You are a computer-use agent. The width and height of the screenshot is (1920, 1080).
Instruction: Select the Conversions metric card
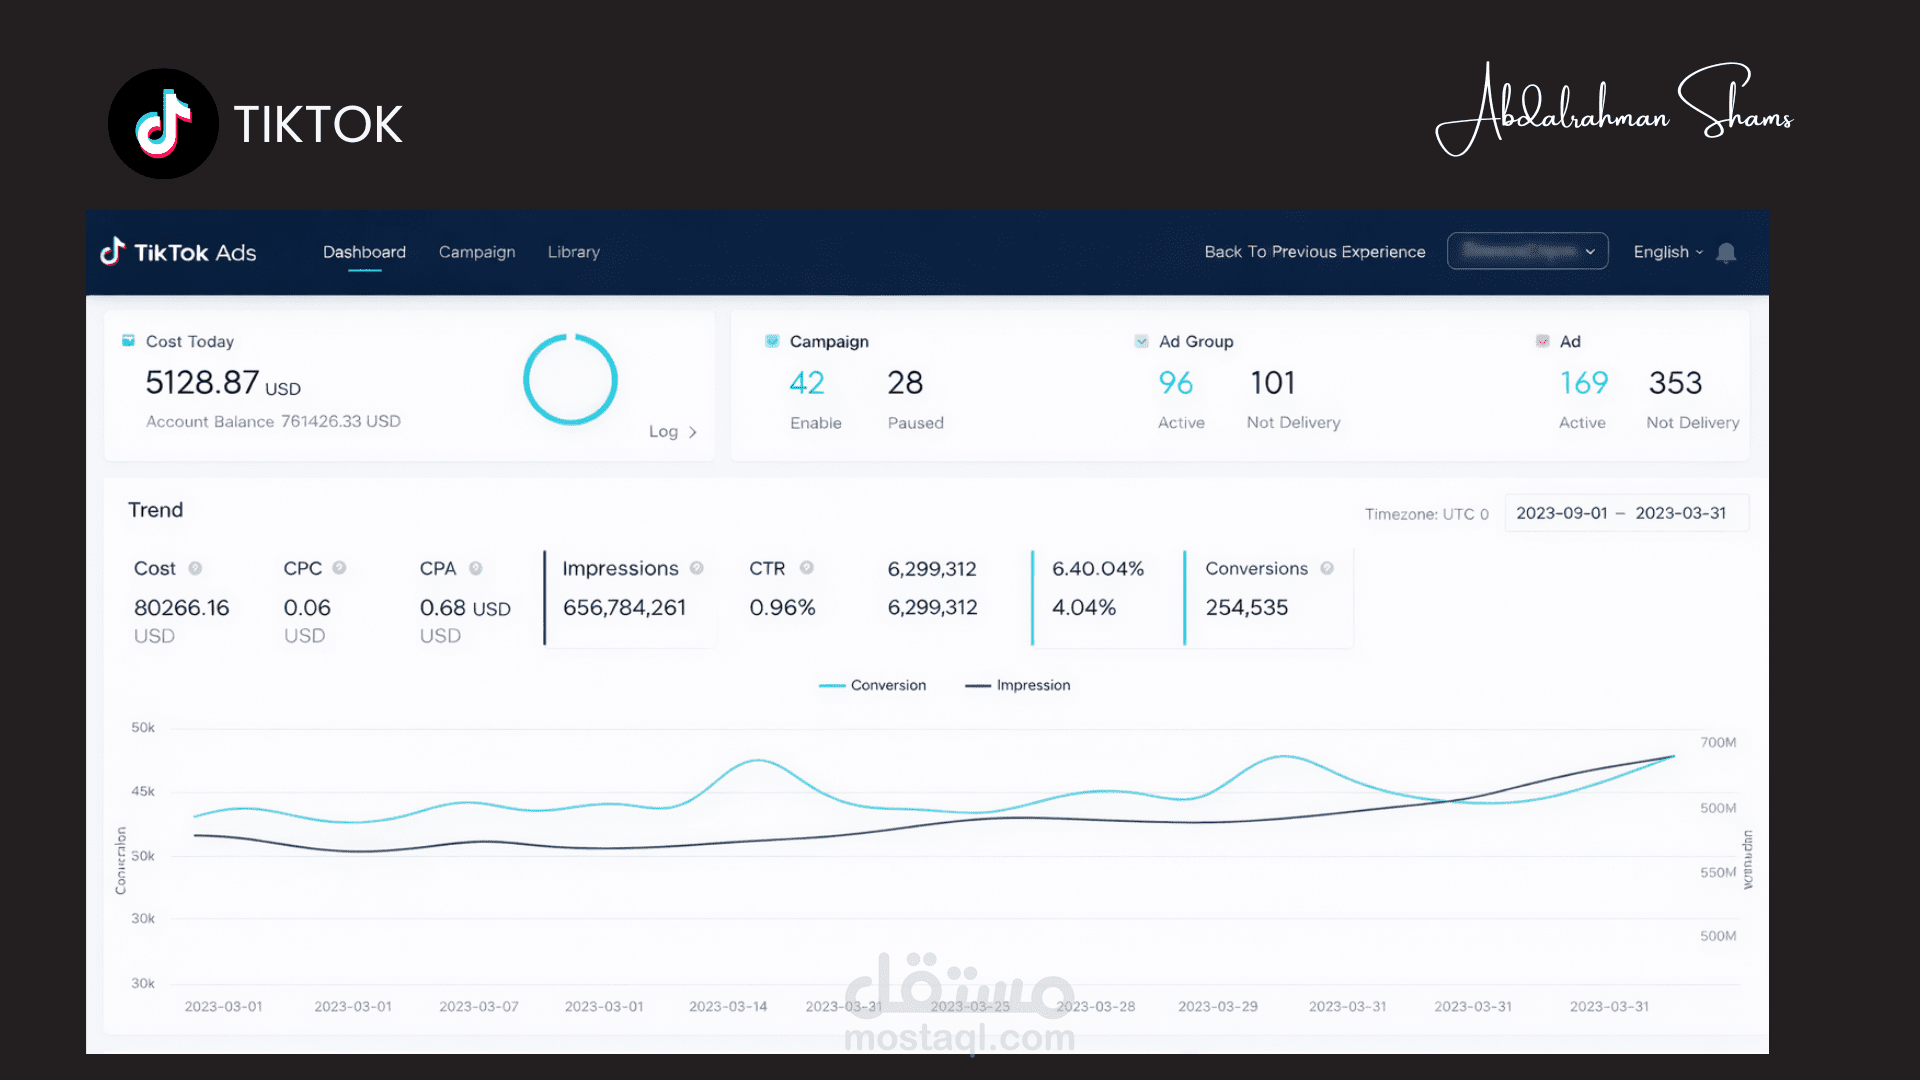pyautogui.click(x=1269, y=598)
